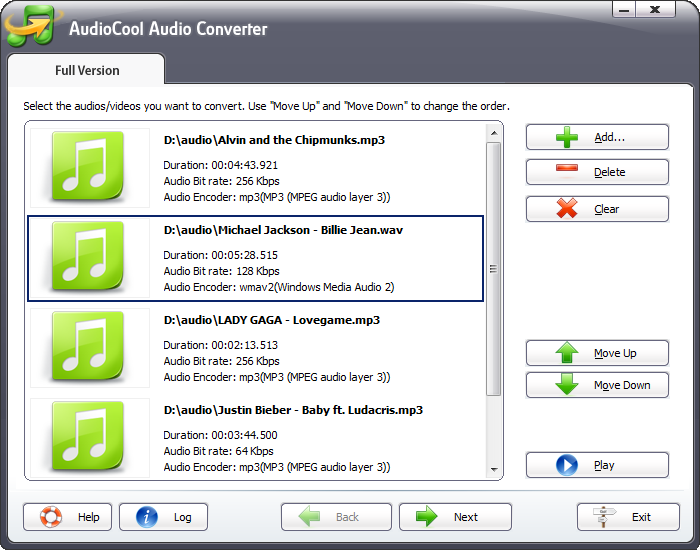Click the faded left arrow Back icon

[309, 517]
